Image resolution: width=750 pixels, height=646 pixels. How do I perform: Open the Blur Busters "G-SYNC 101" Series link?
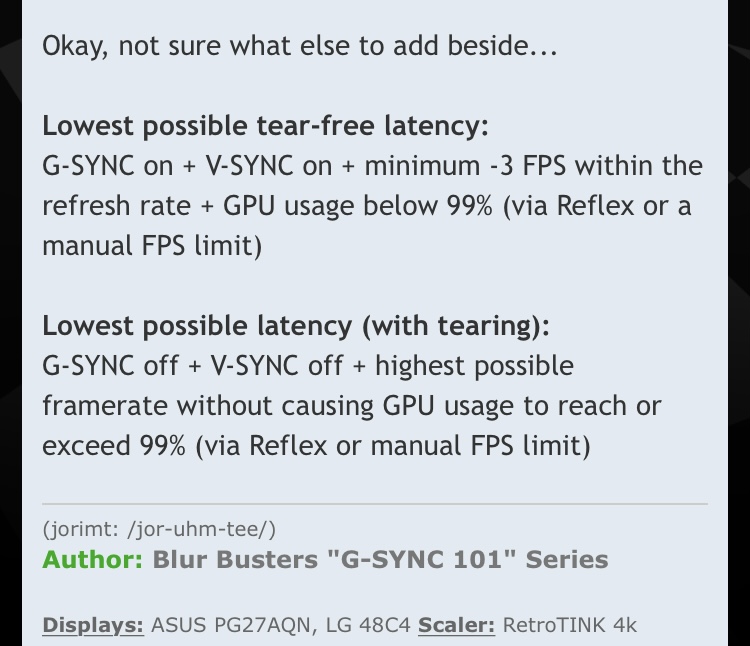(x=380, y=559)
